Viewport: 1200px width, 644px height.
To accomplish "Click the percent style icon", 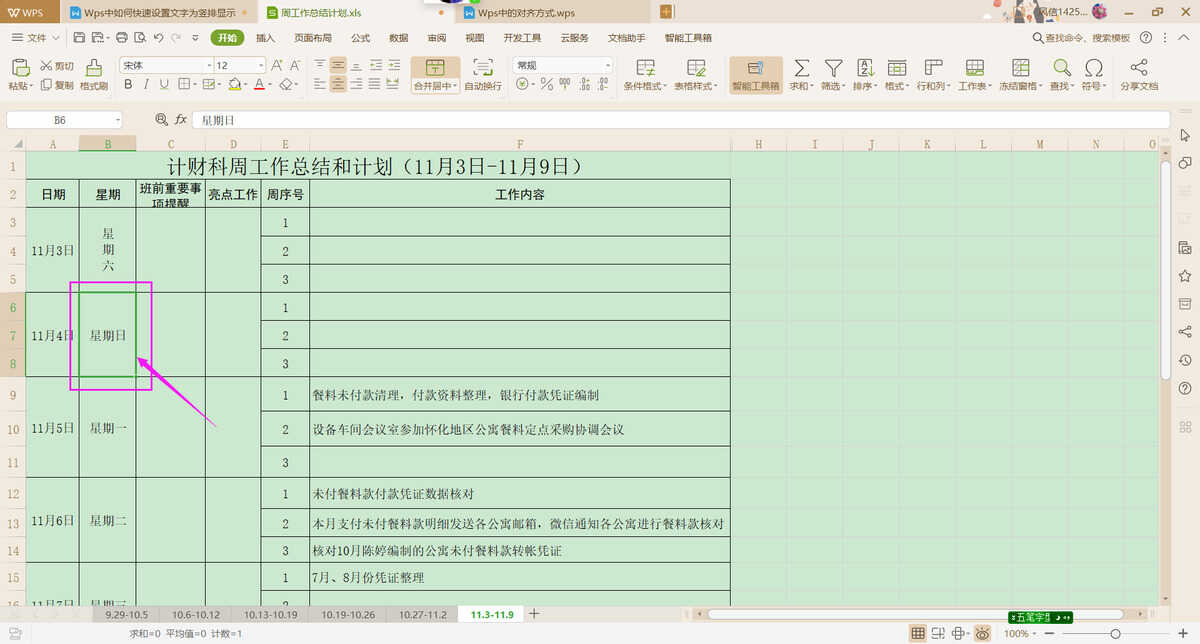I will click(547, 85).
